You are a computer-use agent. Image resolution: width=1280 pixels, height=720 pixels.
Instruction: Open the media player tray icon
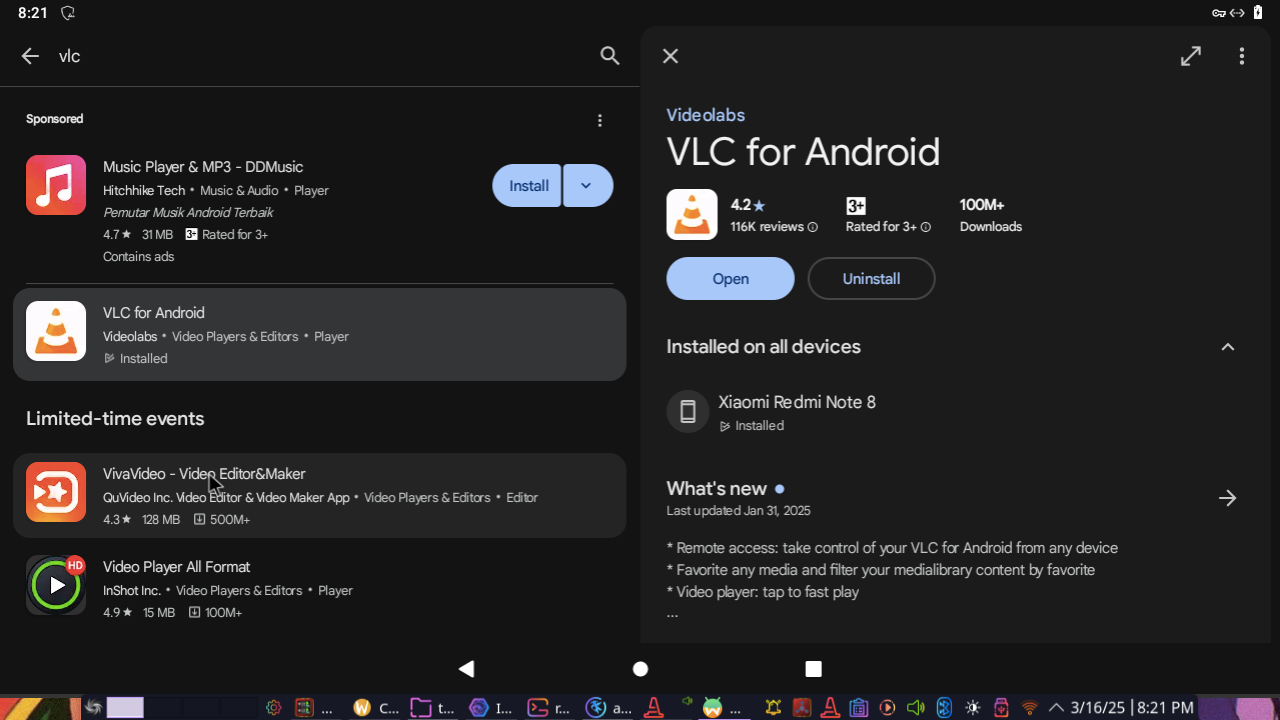(886, 708)
